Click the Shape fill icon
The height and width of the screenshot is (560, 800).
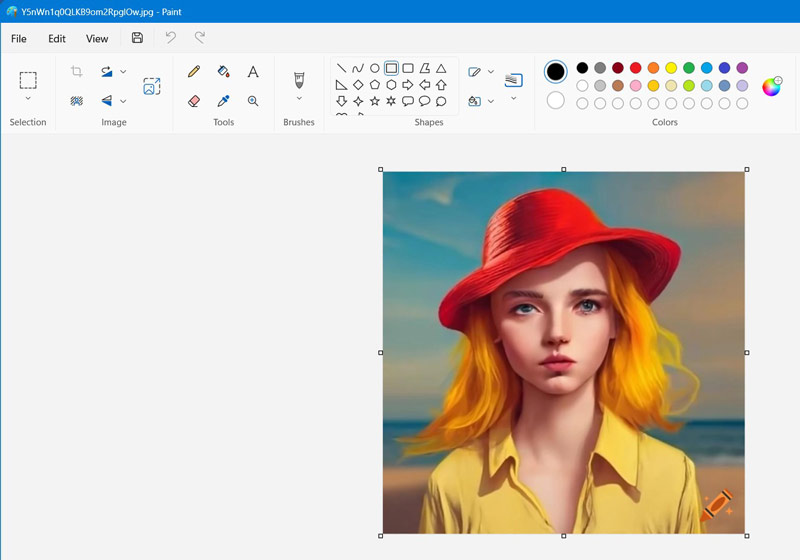tap(474, 101)
